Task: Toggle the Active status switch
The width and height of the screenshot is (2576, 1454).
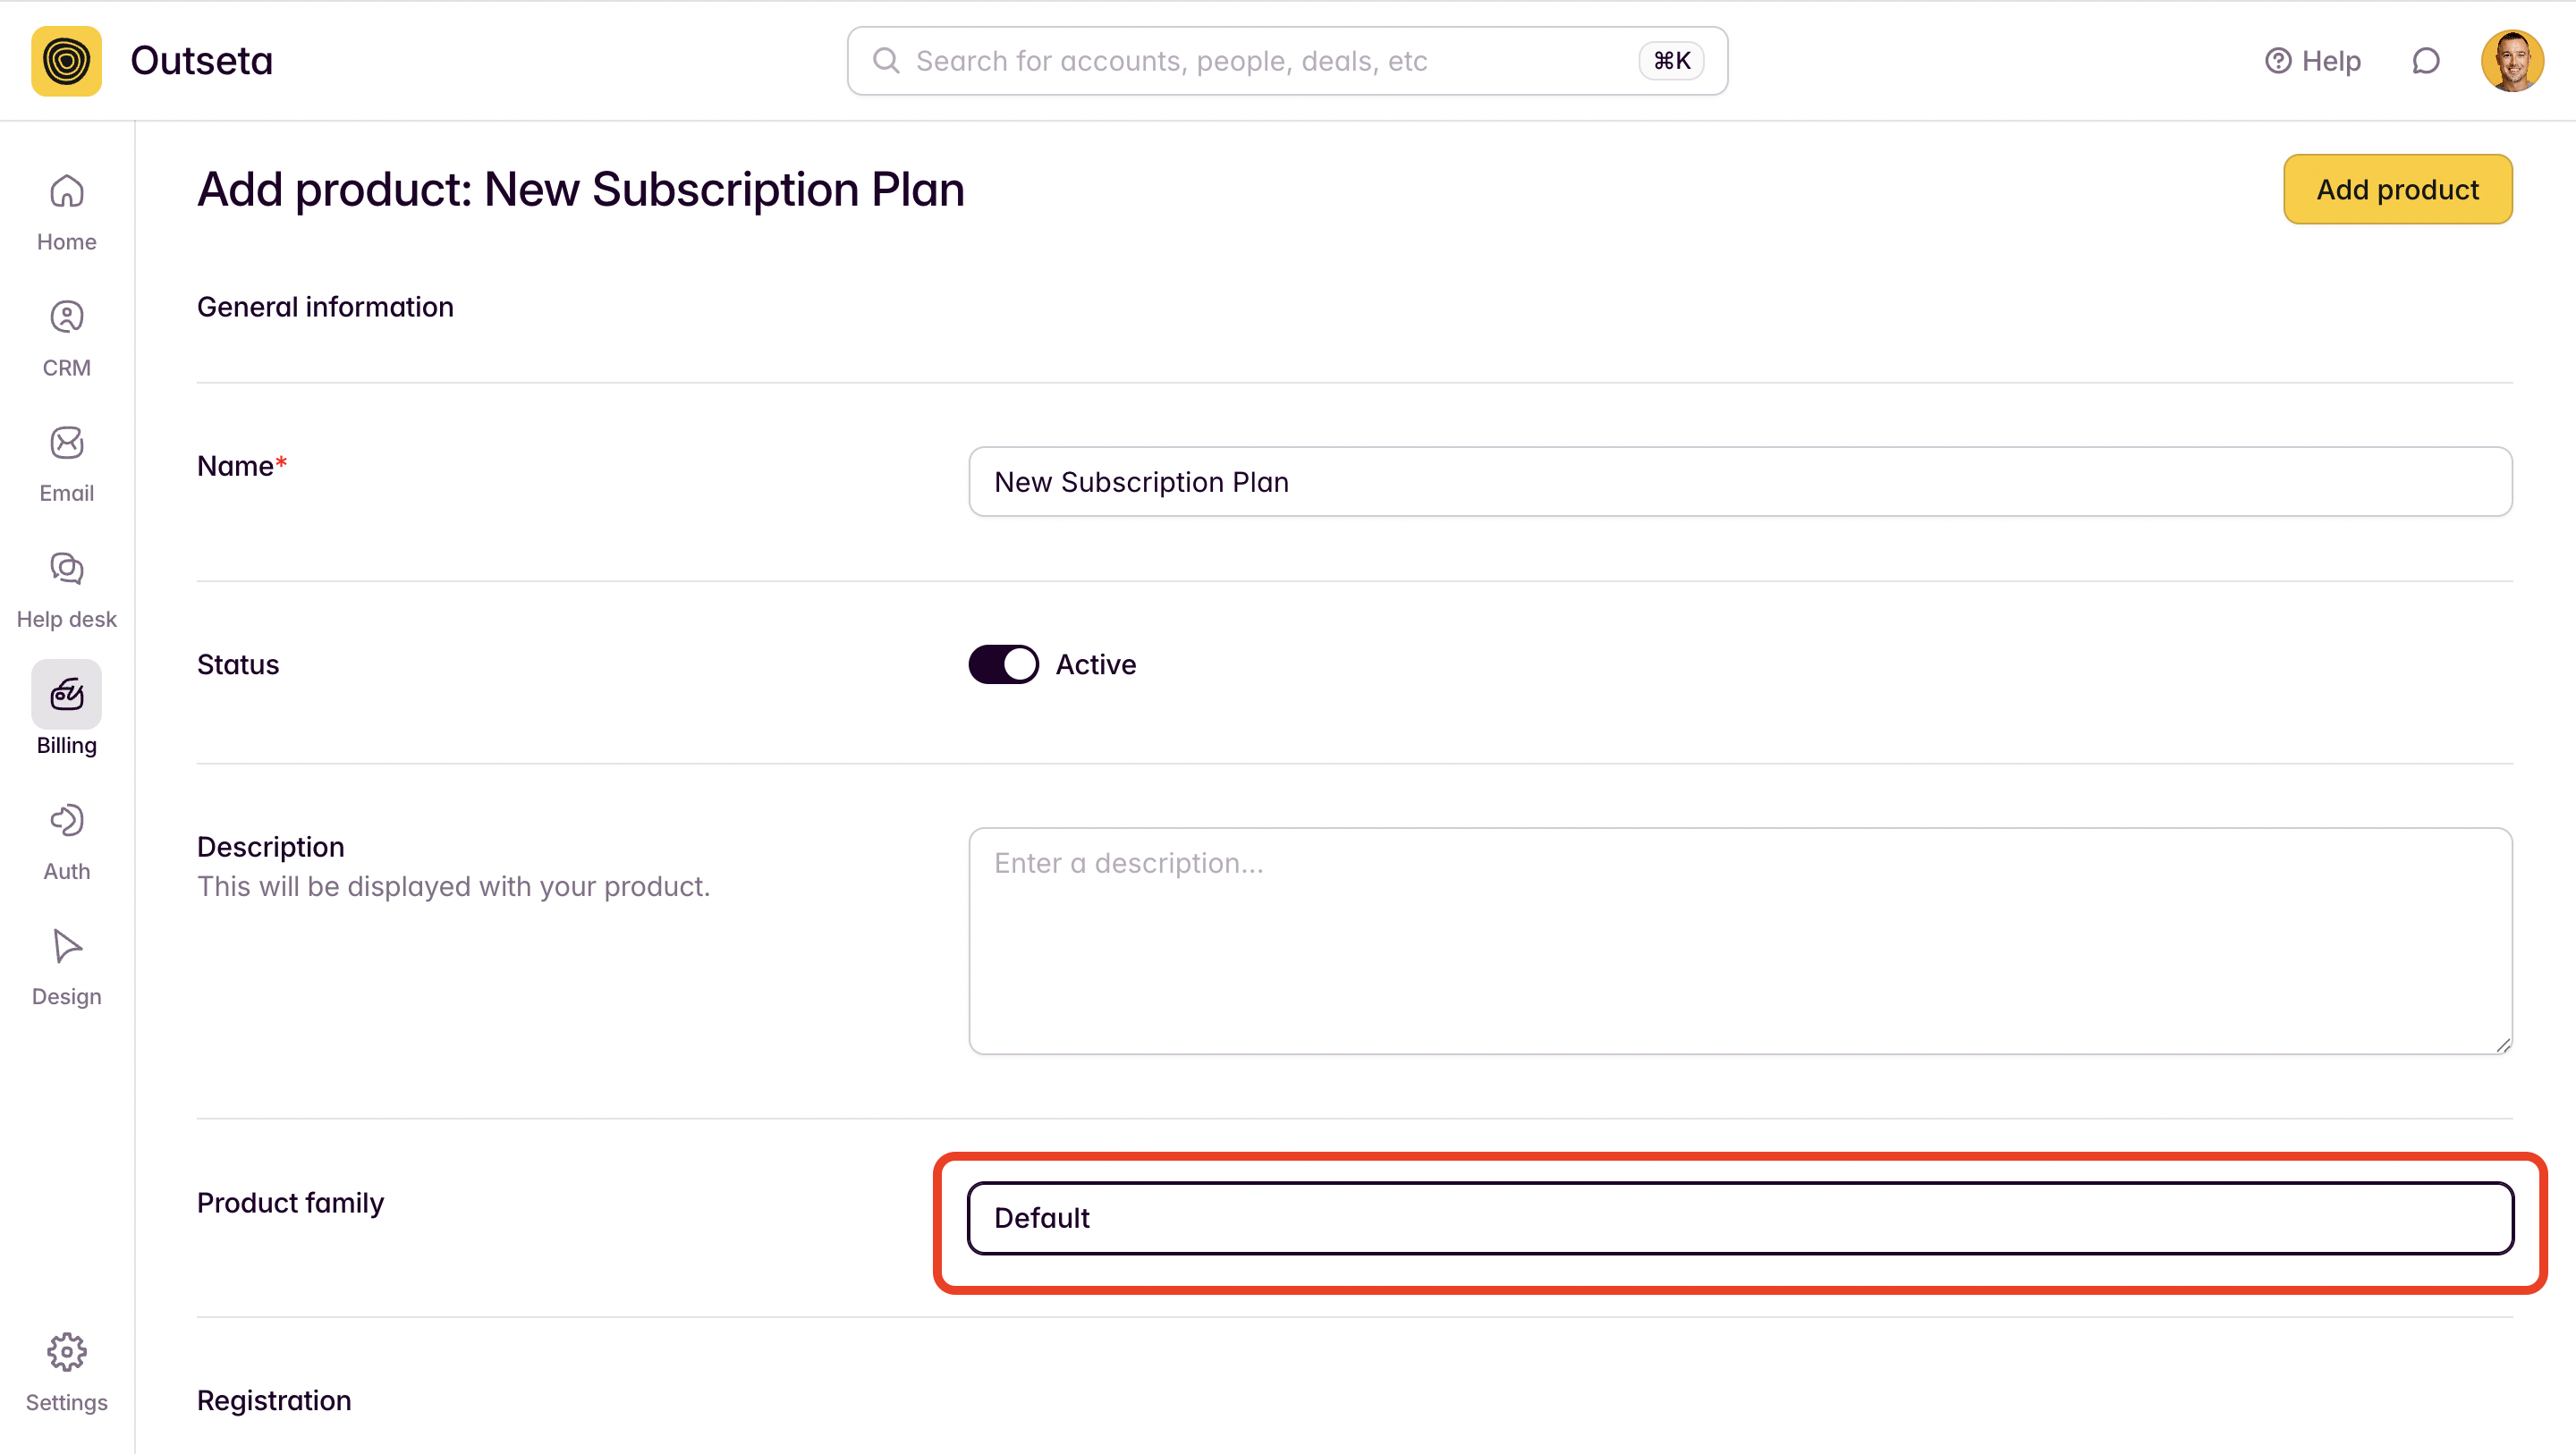Action: pos(1003,665)
